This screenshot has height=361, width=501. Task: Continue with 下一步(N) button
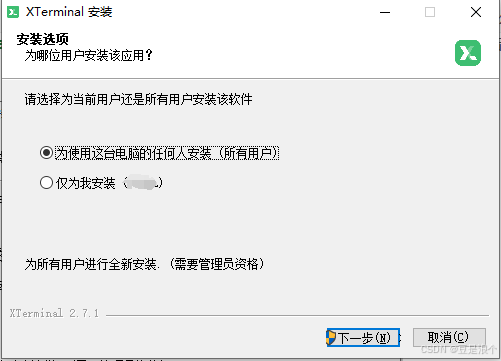click(x=363, y=338)
